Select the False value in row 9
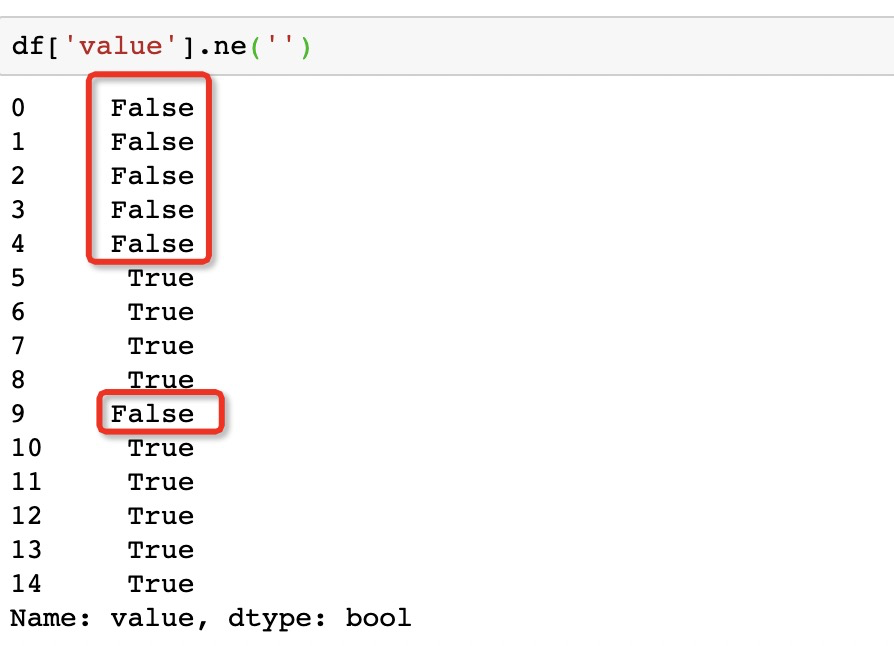The width and height of the screenshot is (894, 646). point(152,414)
